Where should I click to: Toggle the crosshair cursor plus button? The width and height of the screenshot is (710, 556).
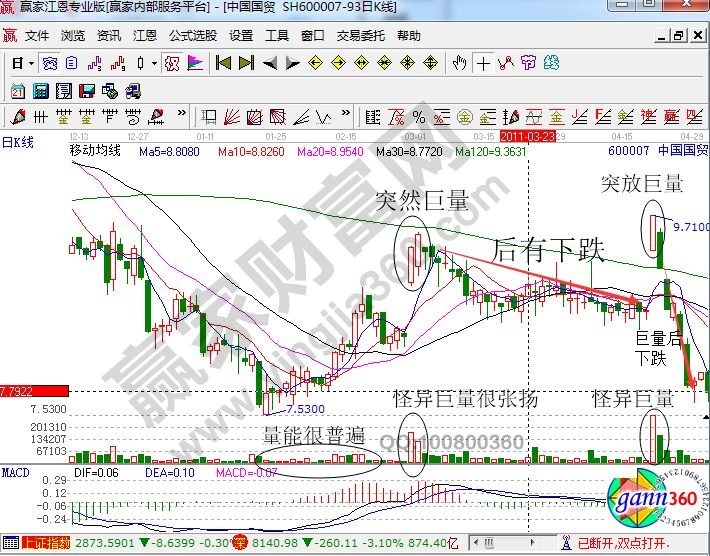pos(484,63)
